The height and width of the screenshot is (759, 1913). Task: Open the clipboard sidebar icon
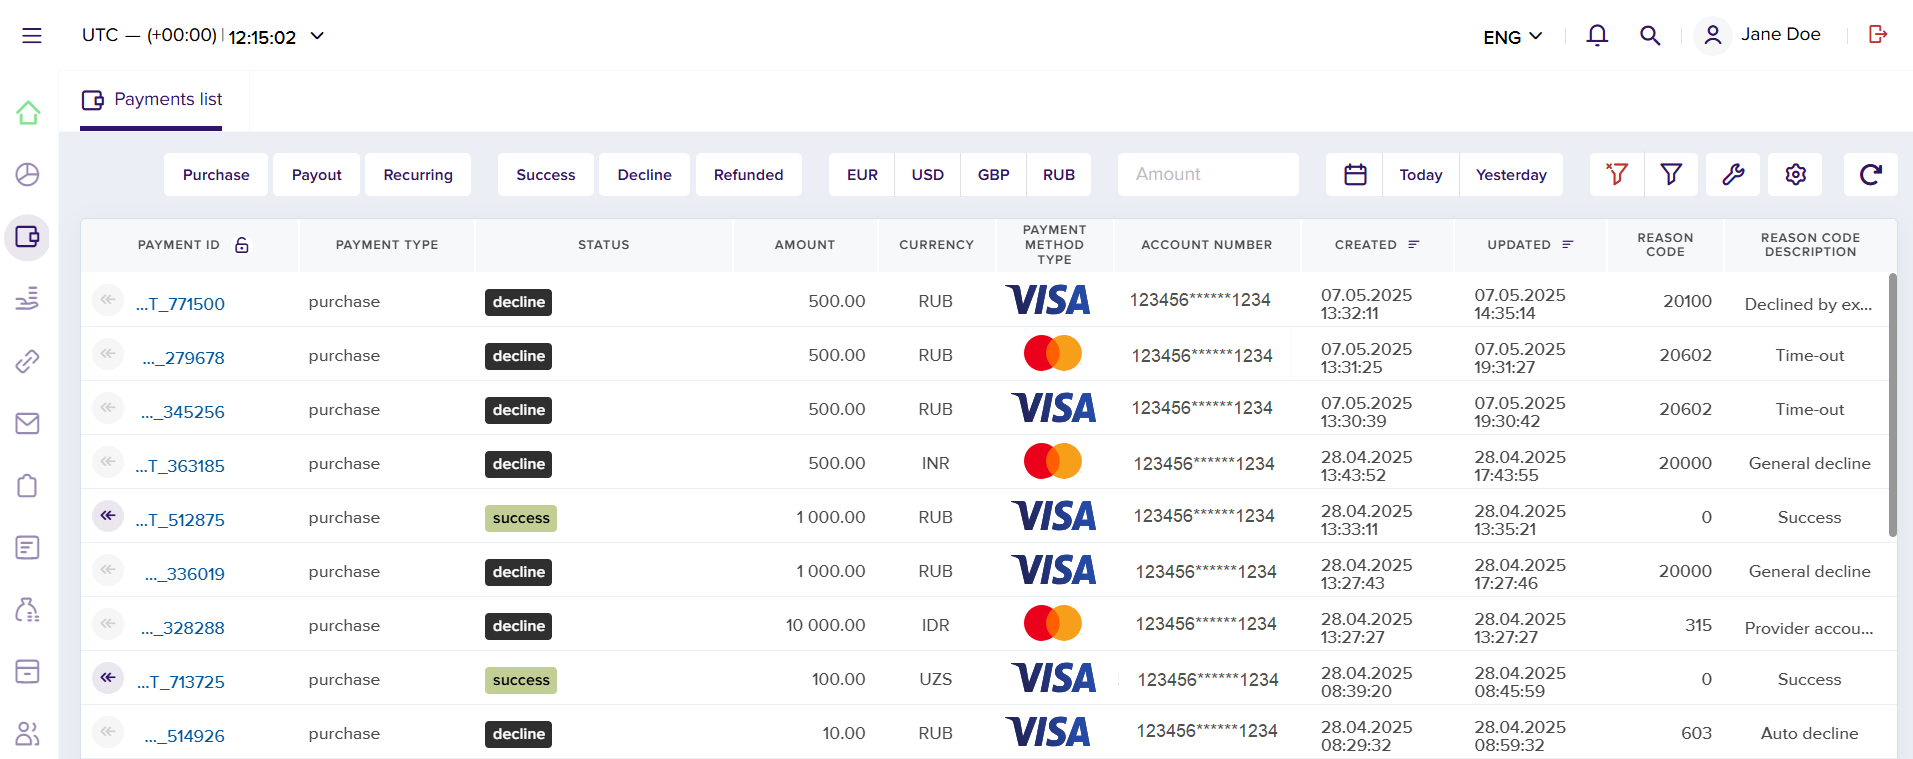[28, 486]
